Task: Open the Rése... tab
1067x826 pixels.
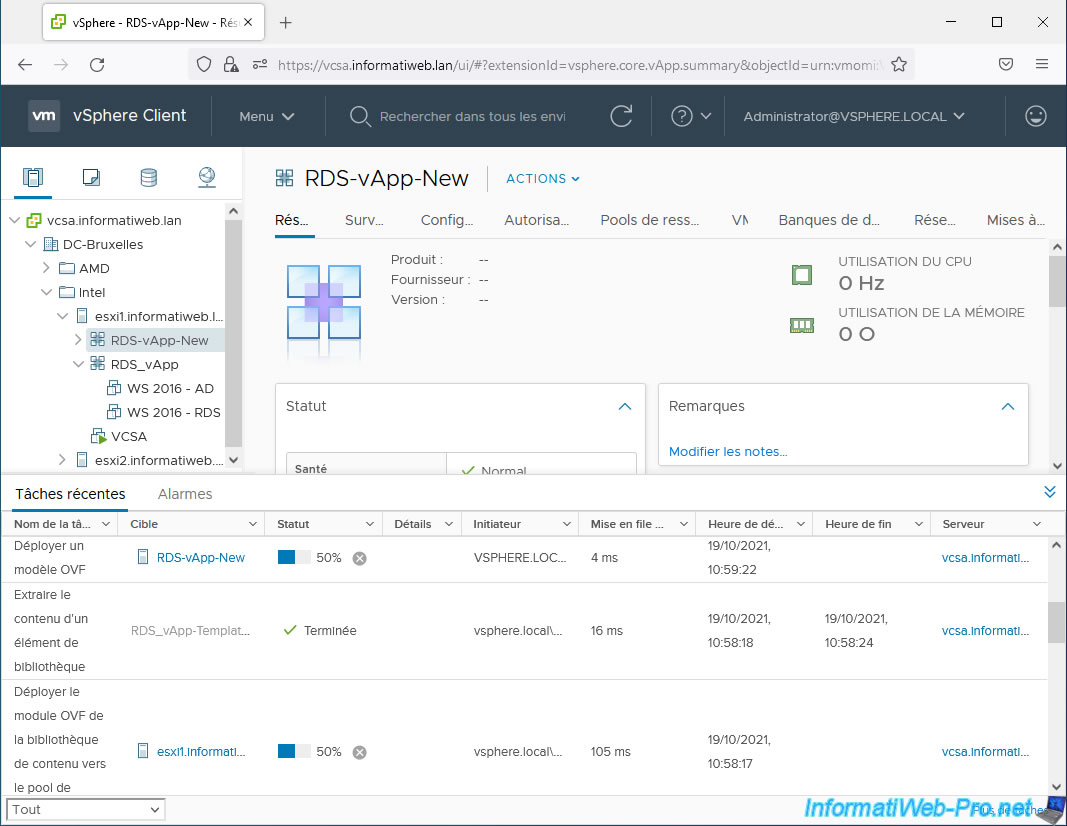Action: point(934,220)
